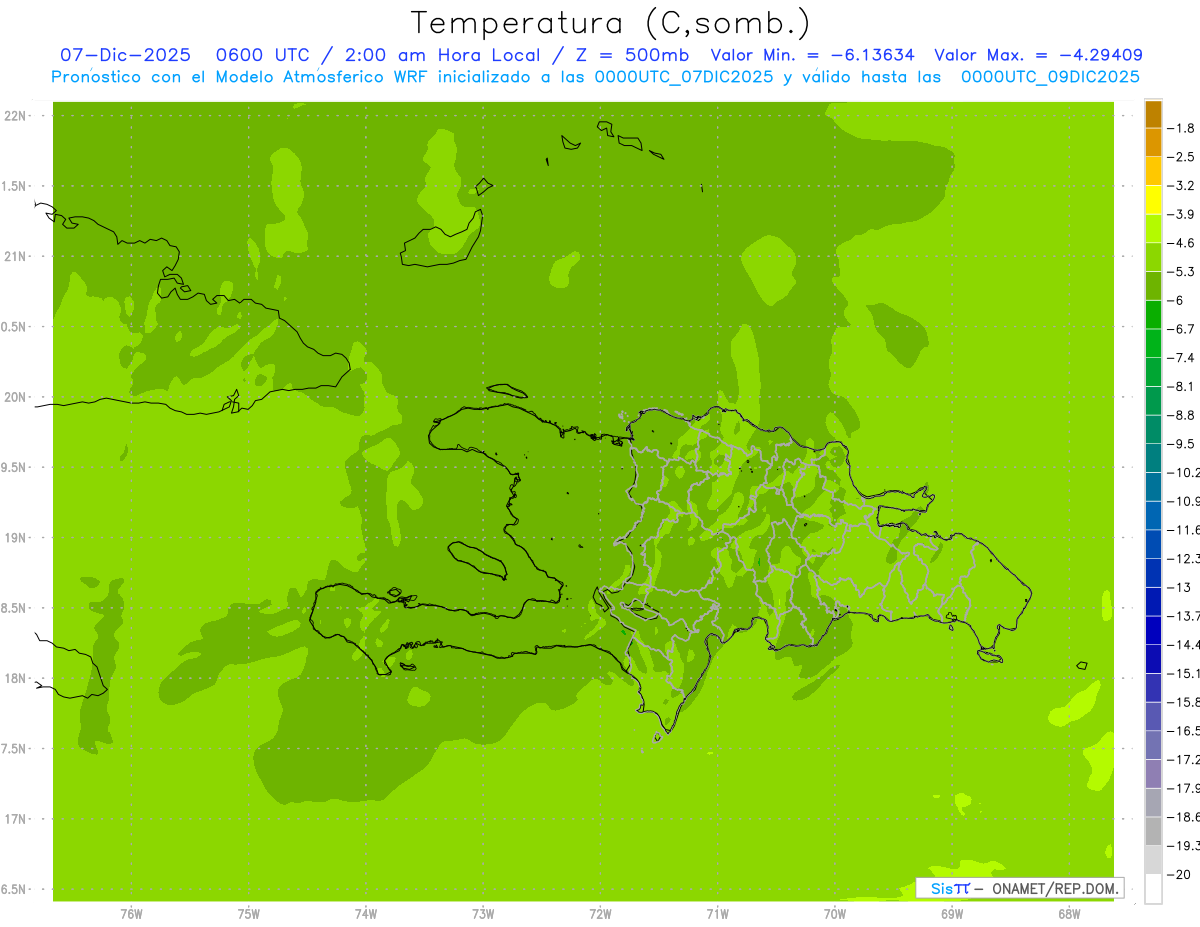Click the 22N latitude label
This screenshot has width=1200, height=927.
pos(14,115)
